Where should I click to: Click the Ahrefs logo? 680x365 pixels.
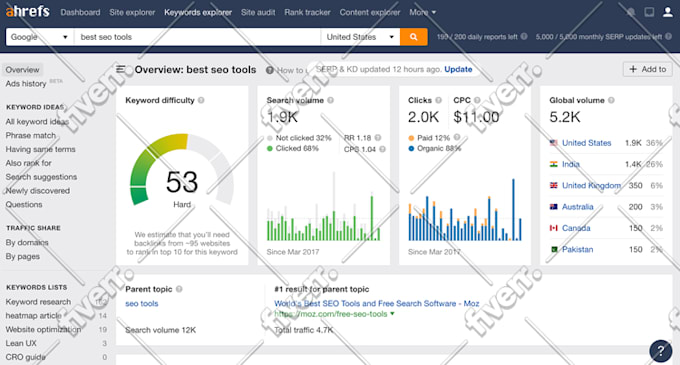click(28, 11)
